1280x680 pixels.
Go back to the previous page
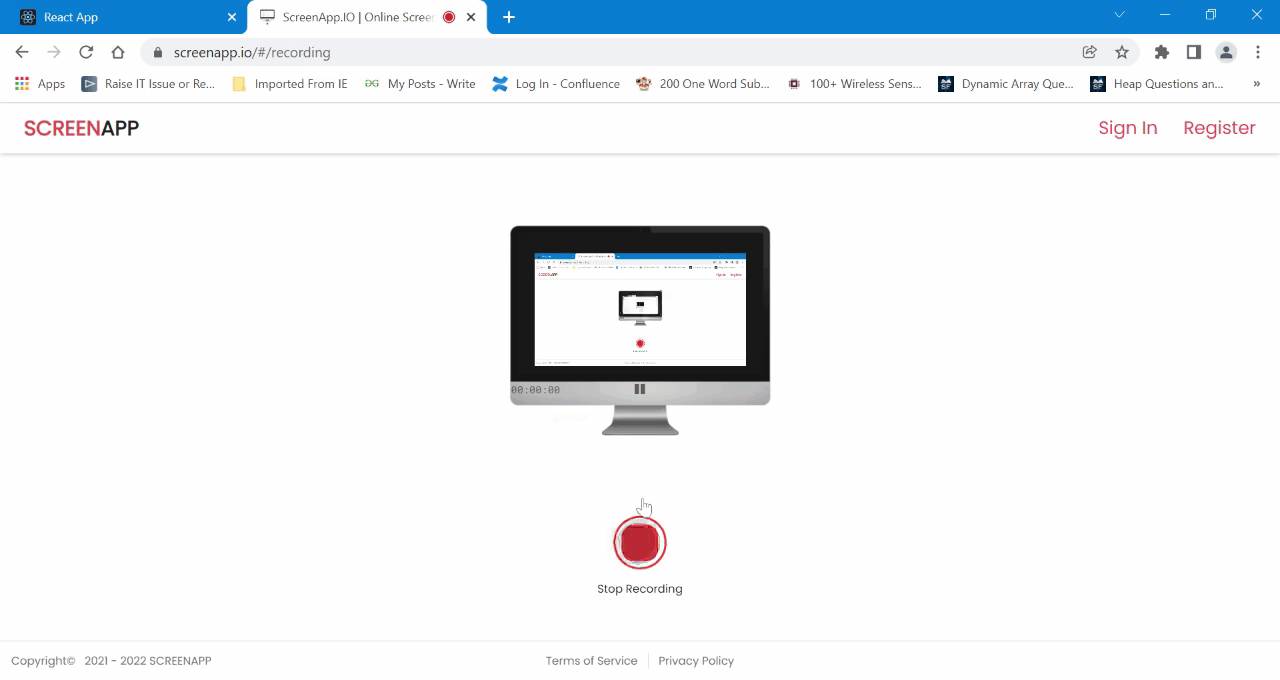coord(22,52)
